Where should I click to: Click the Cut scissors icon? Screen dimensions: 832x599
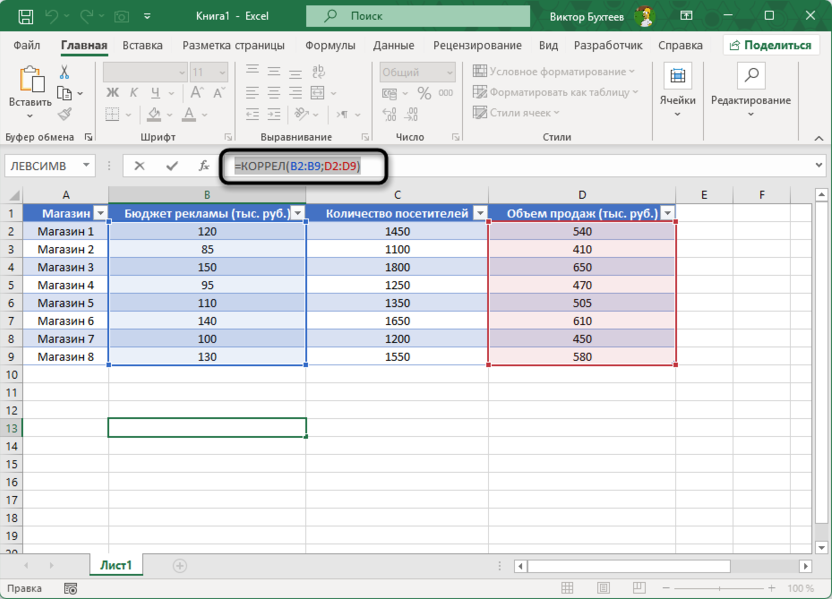65,73
